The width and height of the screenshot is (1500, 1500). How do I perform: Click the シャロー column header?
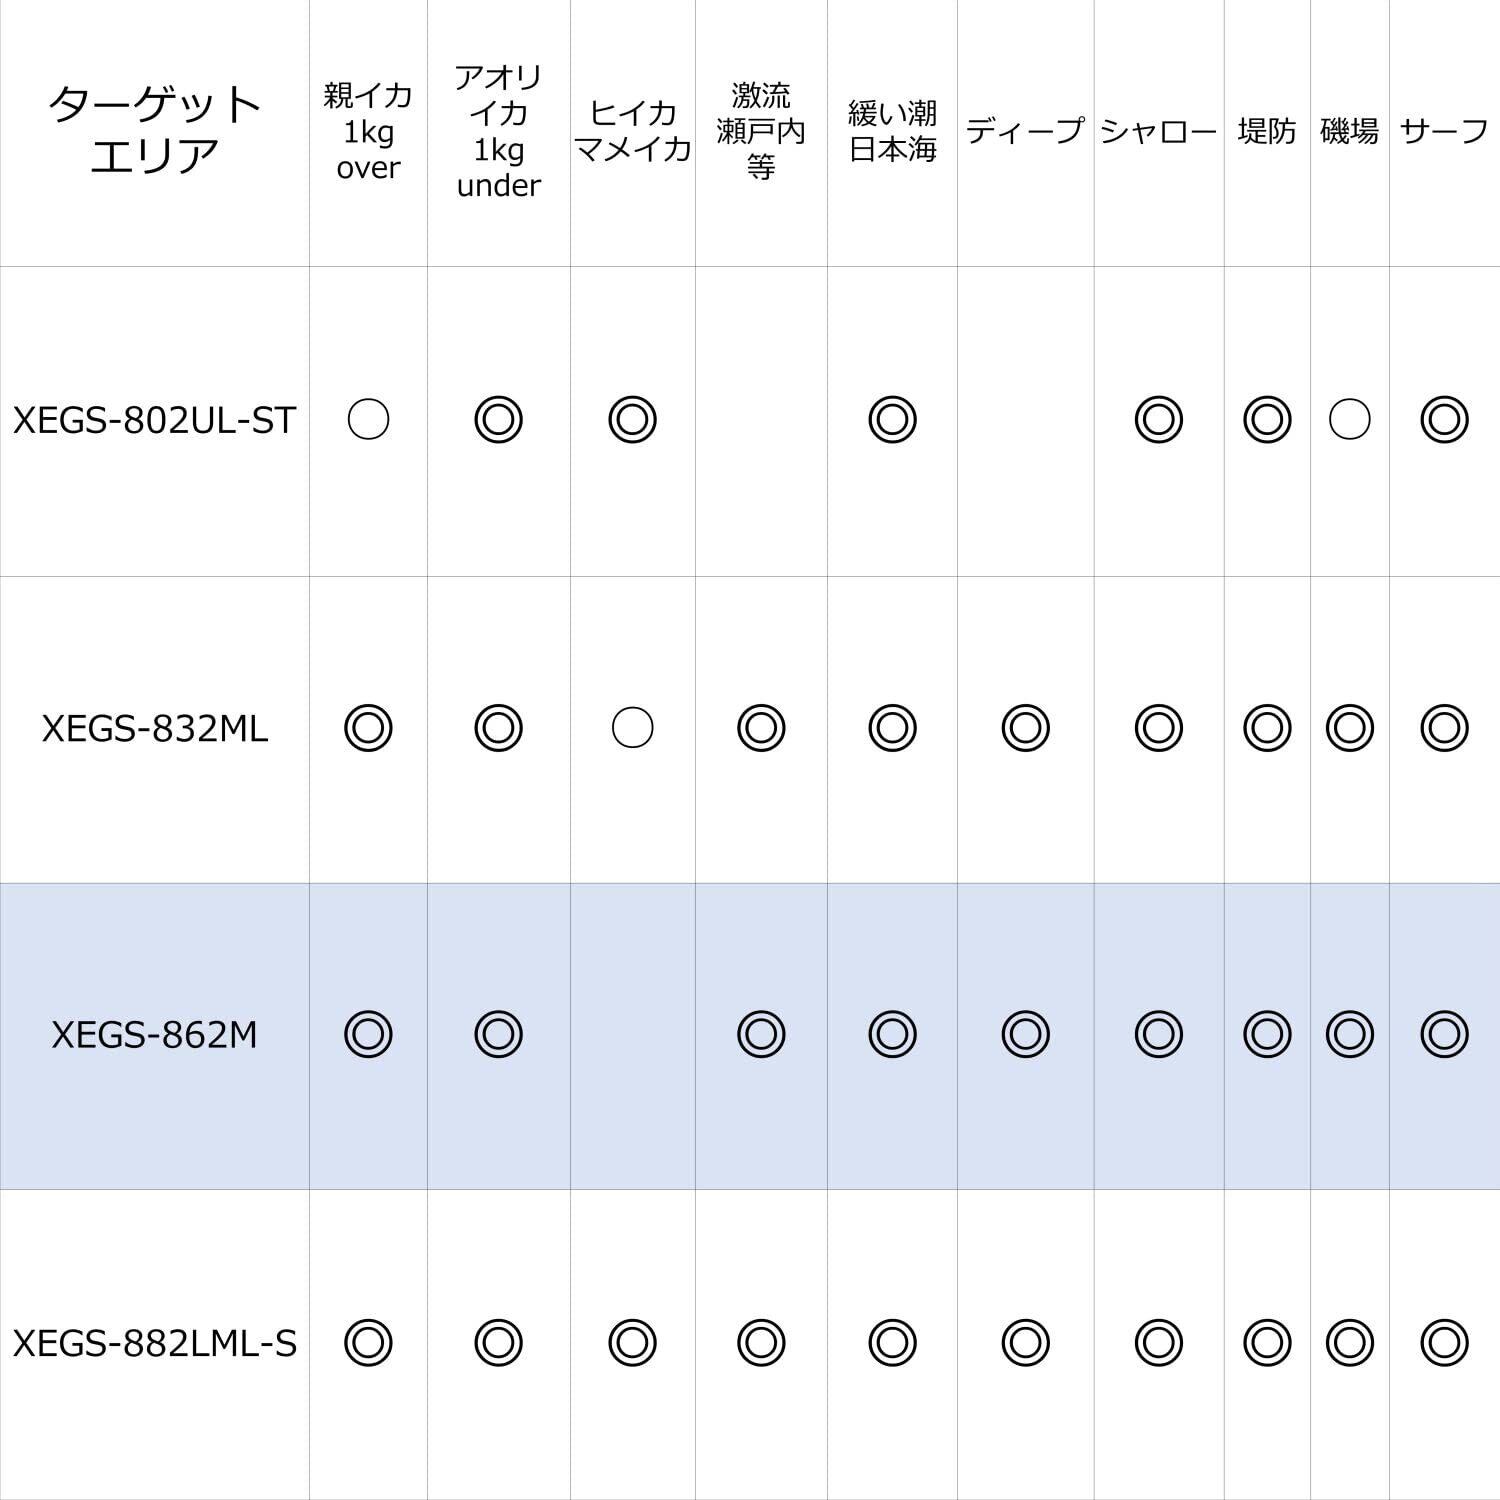tap(1159, 131)
